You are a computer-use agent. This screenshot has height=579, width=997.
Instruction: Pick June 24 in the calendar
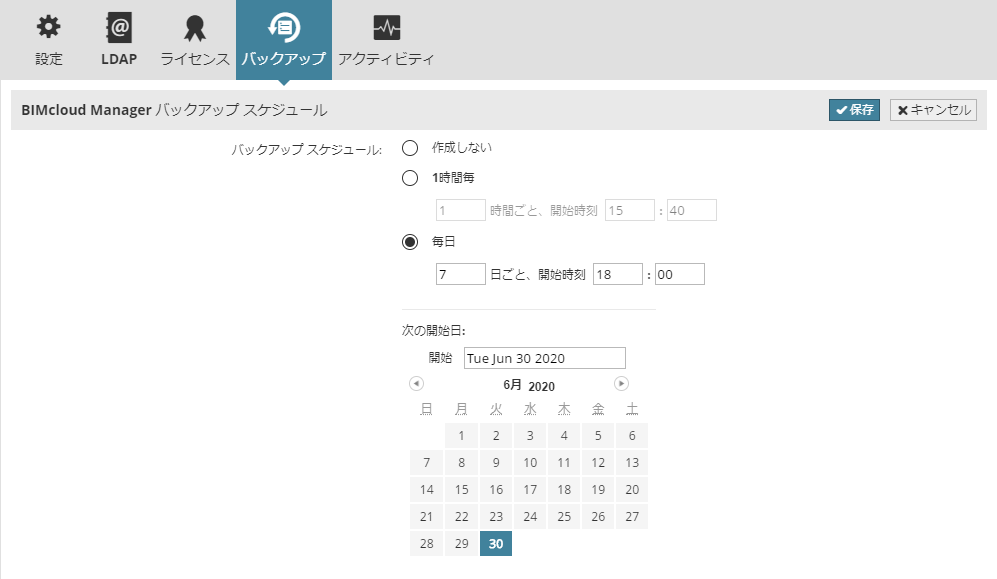coord(530,517)
